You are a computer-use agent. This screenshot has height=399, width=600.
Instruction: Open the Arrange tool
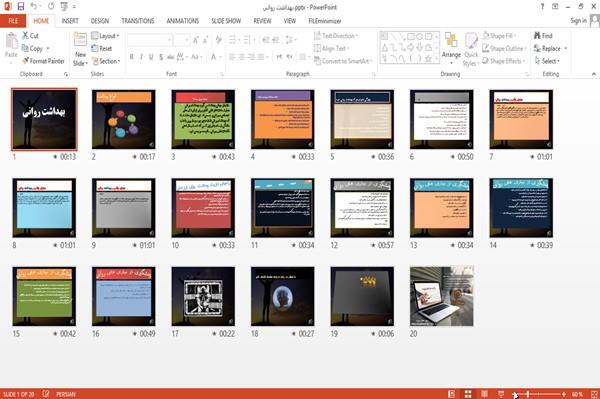pyautogui.click(x=451, y=49)
